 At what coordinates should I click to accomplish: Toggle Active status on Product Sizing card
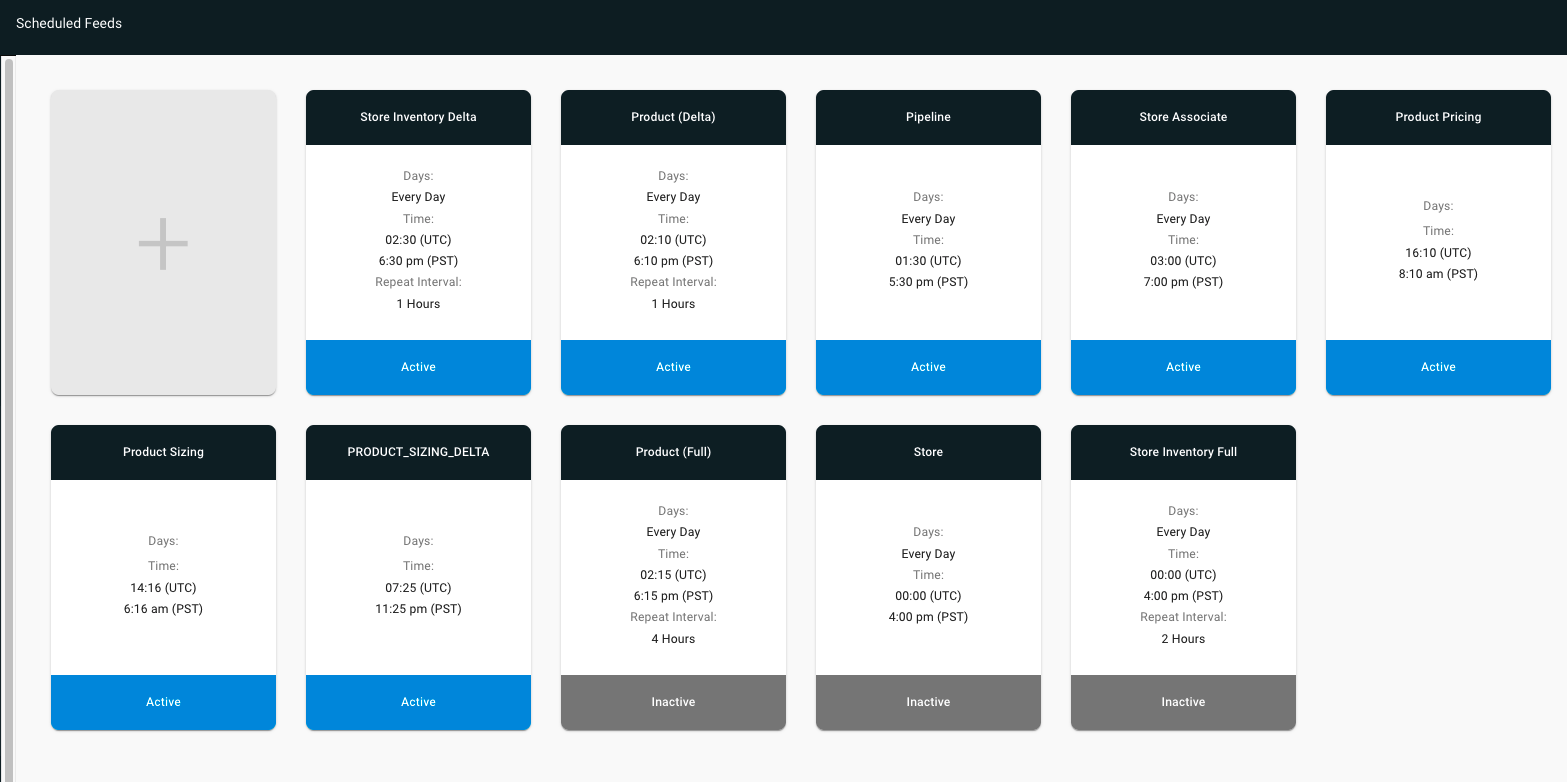point(163,702)
